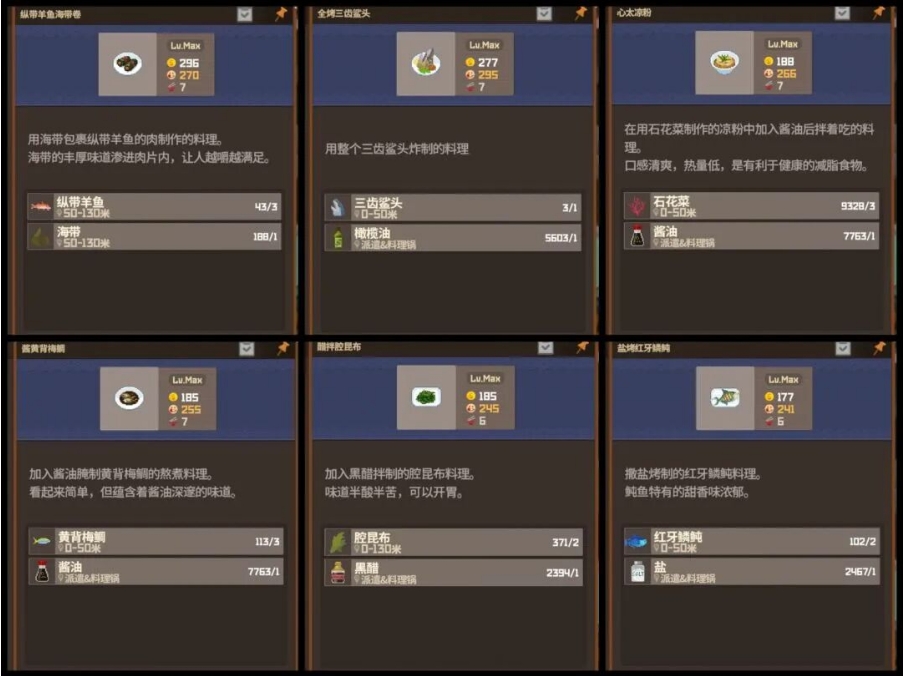Click the 盐烤红牙鳞鲀 dish thumbnail
The width and height of the screenshot is (903, 676).
[x=724, y=398]
